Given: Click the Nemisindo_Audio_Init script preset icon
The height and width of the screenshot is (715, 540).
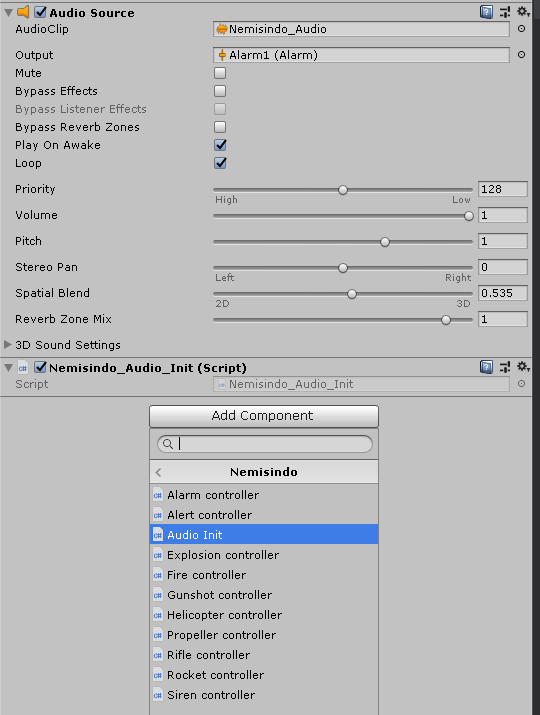Looking at the screenshot, I should [x=504, y=367].
